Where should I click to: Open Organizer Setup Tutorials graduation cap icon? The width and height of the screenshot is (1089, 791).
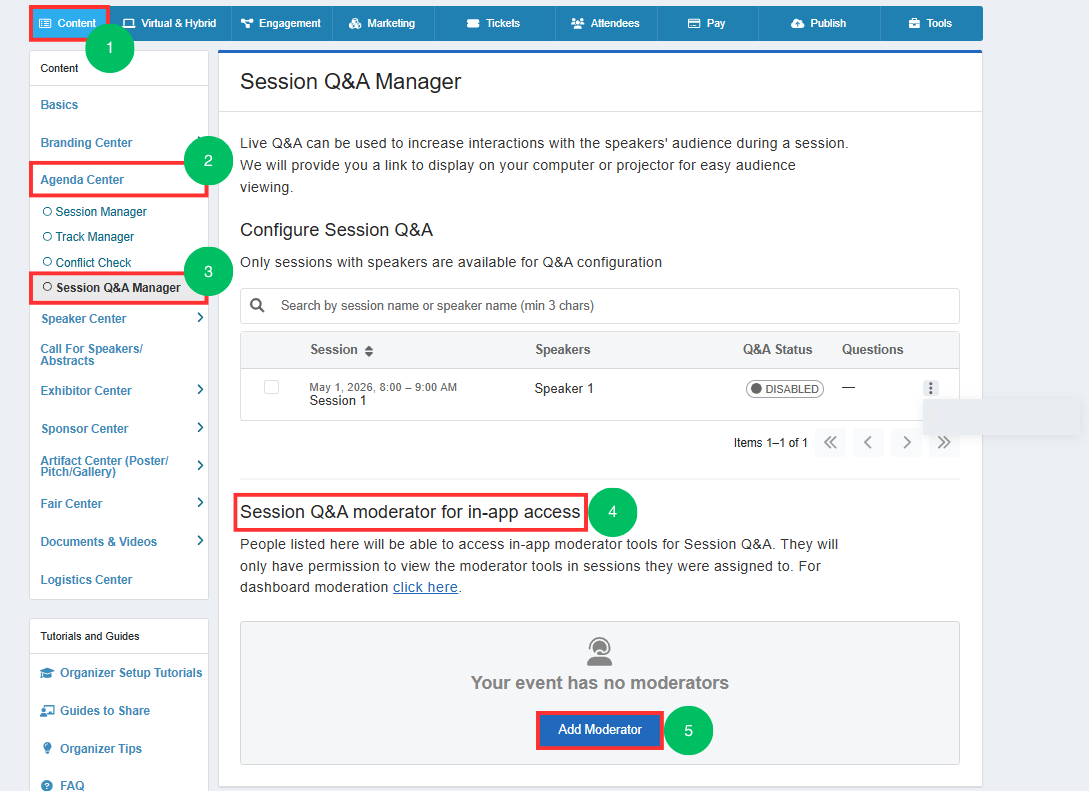47,673
